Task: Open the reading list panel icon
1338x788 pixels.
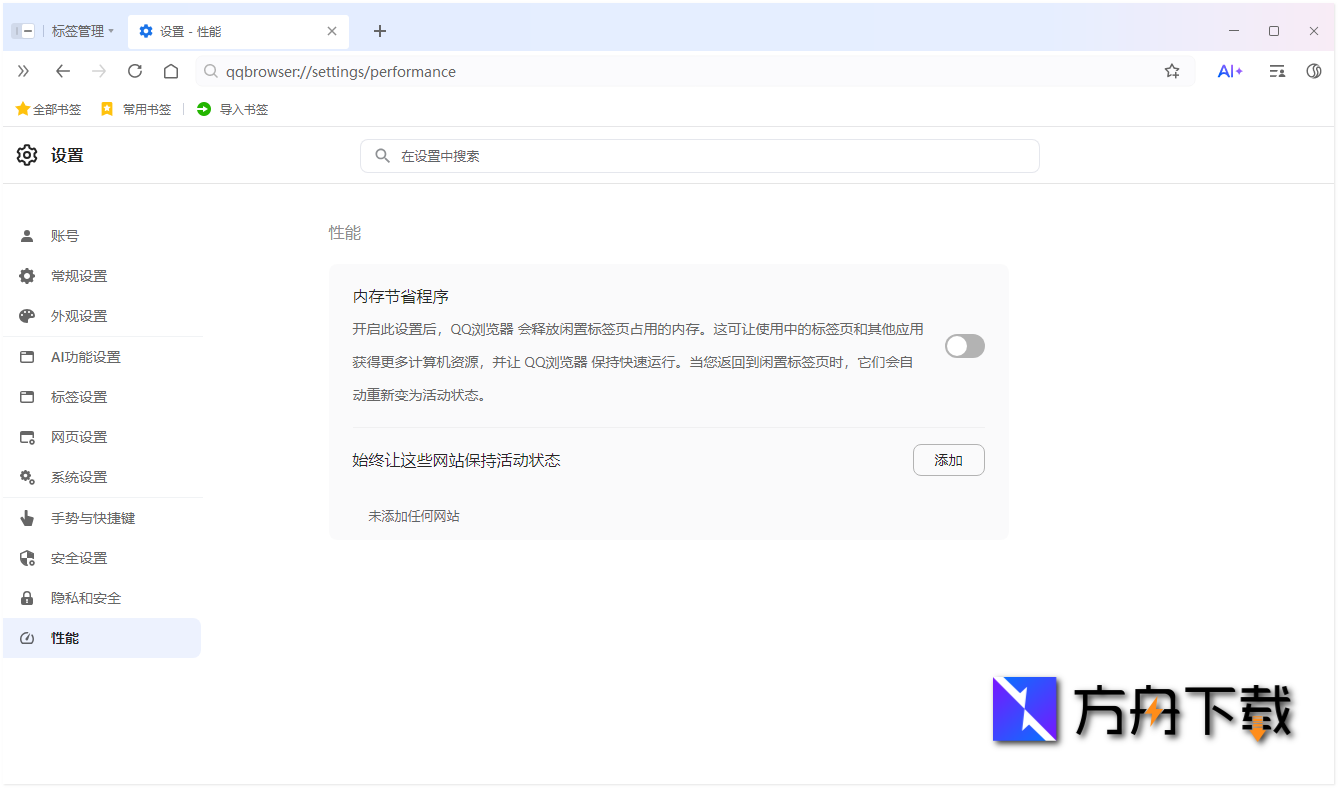Action: coord(1276,71)
